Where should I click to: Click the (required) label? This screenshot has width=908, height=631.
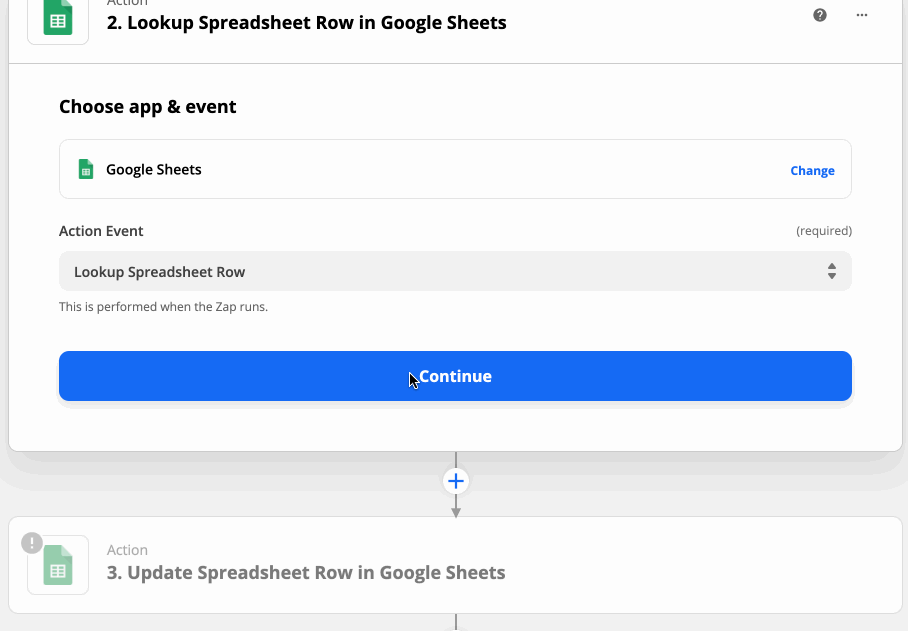pyautogui.click(x=824, y=231)
